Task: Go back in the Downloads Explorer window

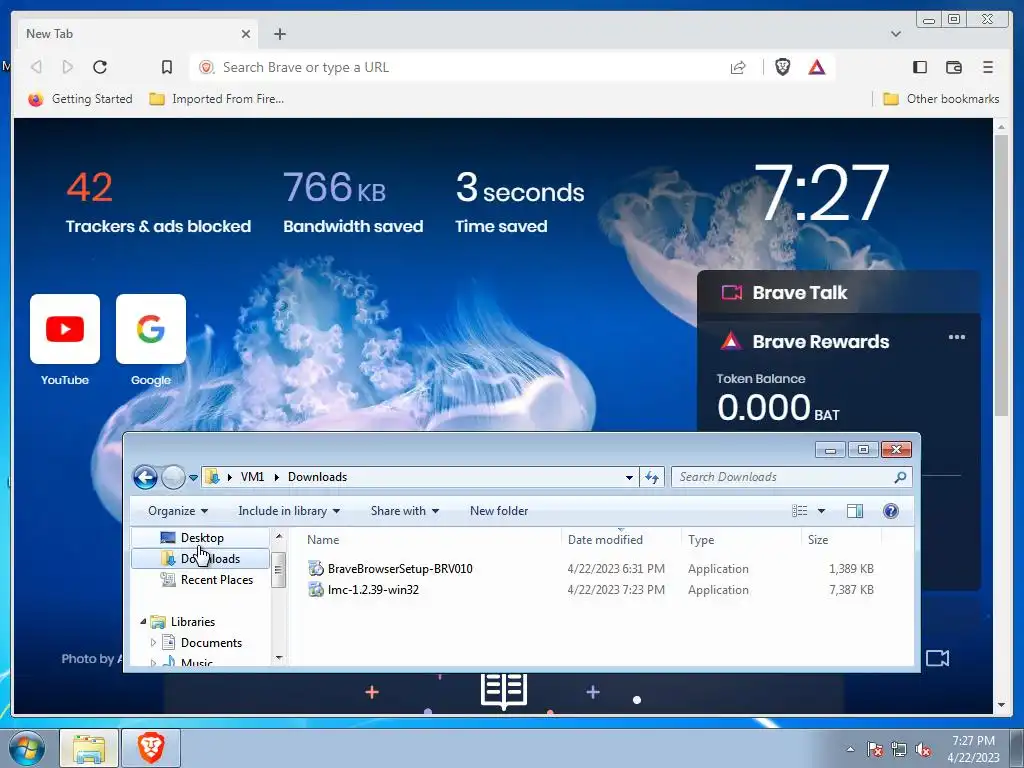Action: click(145, 477)
